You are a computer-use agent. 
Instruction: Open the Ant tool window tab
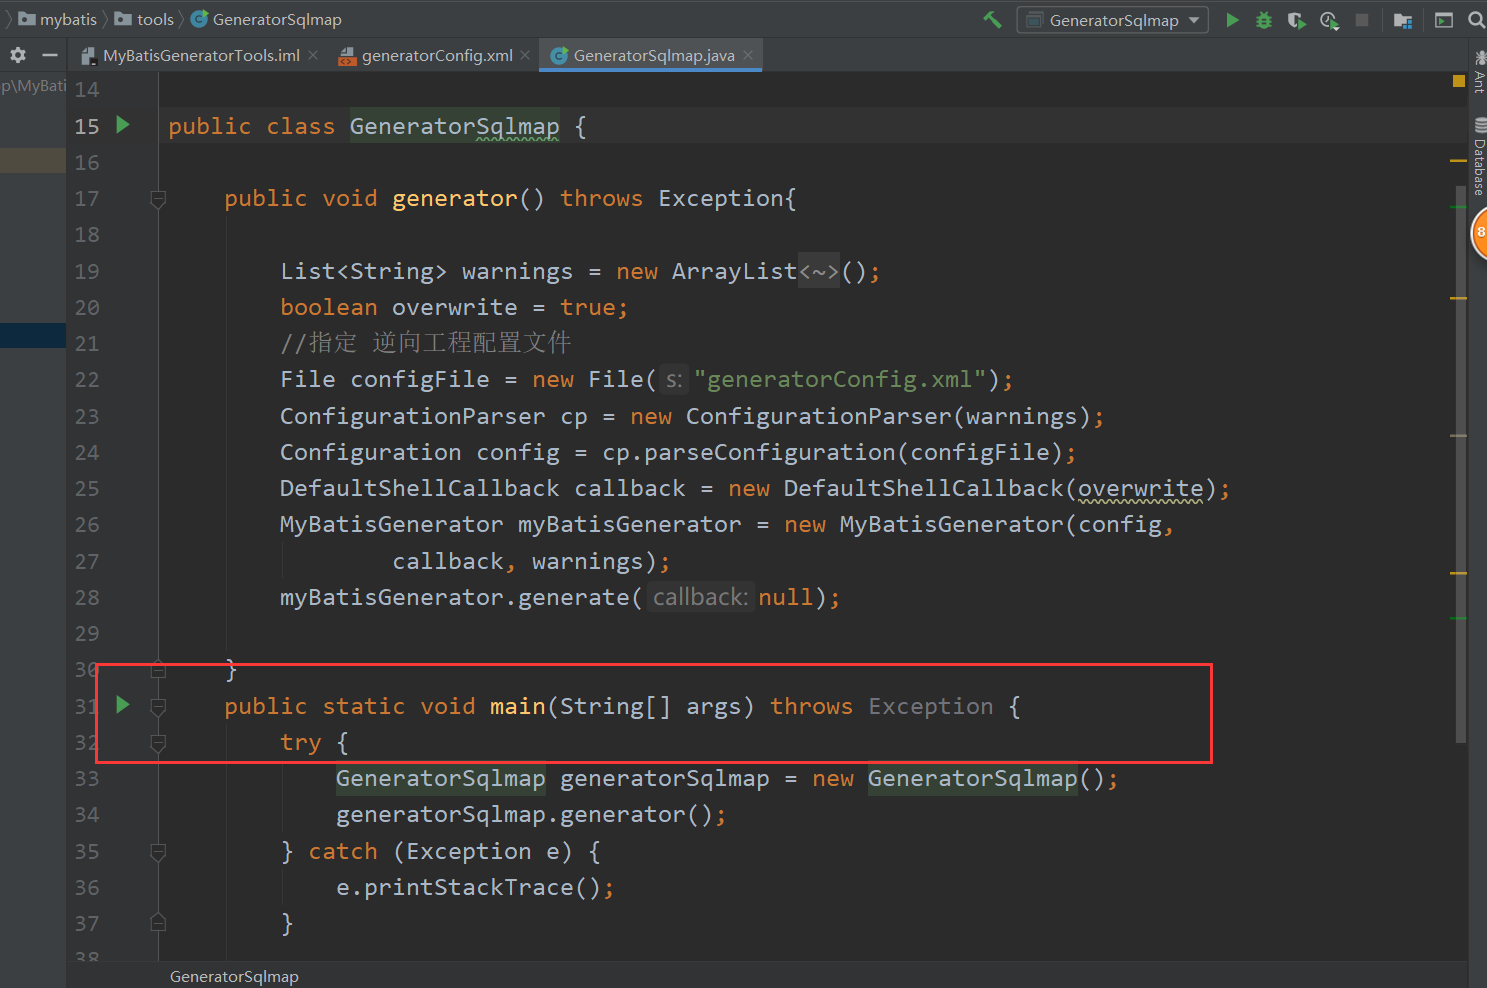tap(1479, 72)
